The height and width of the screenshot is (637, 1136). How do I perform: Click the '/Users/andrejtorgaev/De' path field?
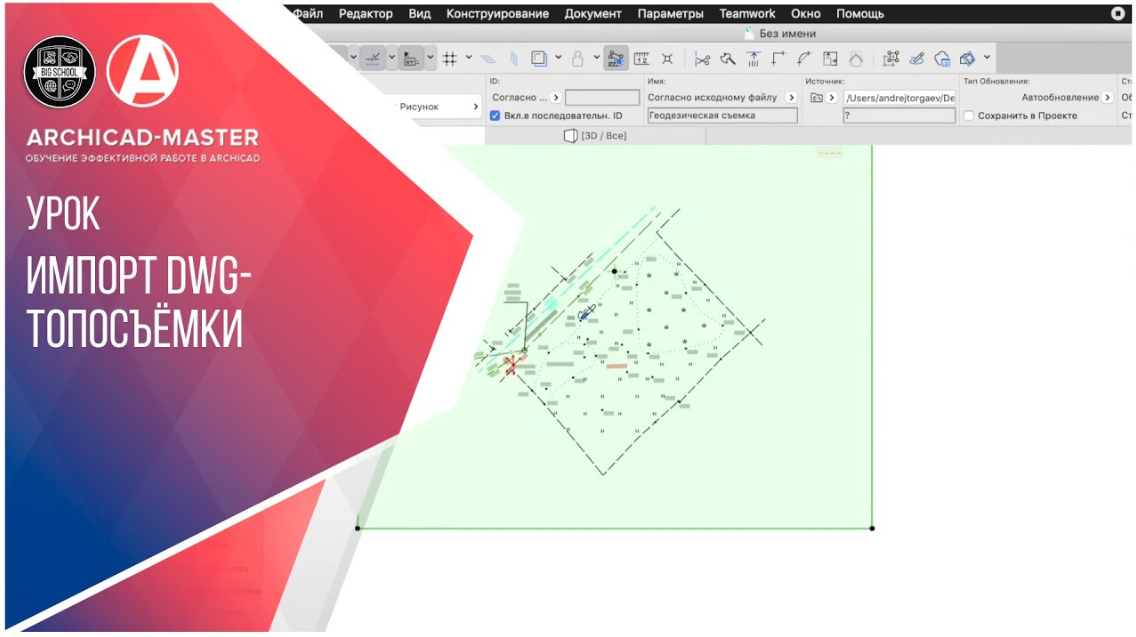tap(899, 97)
